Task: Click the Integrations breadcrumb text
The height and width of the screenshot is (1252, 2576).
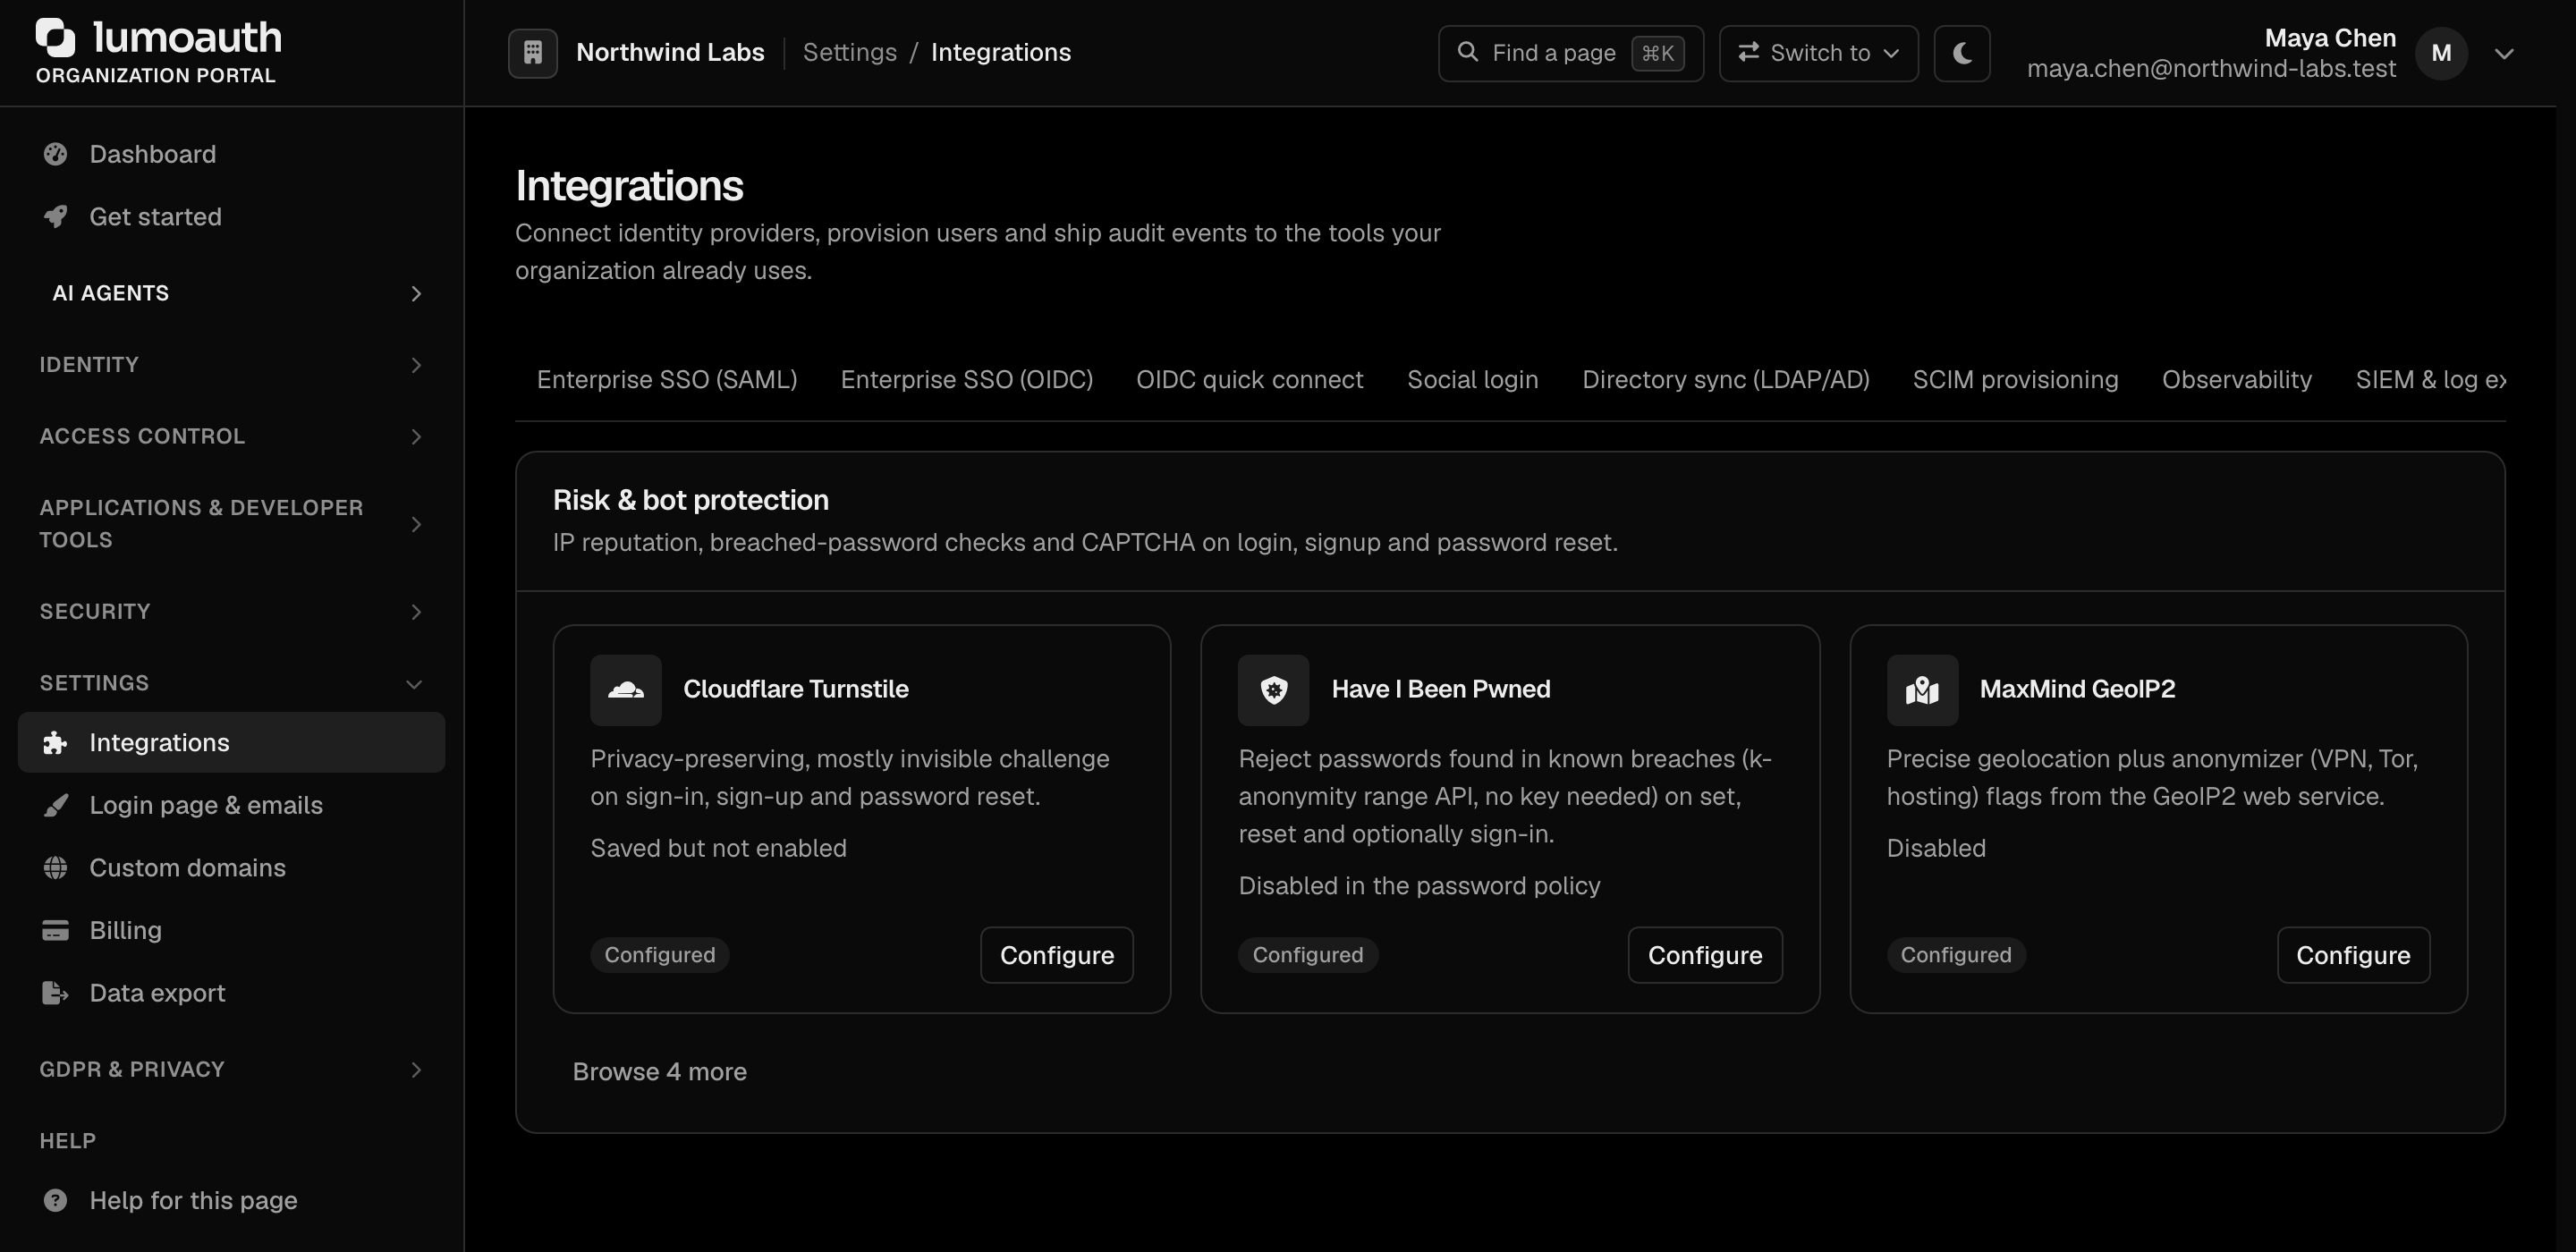Action: point(1000,52)
